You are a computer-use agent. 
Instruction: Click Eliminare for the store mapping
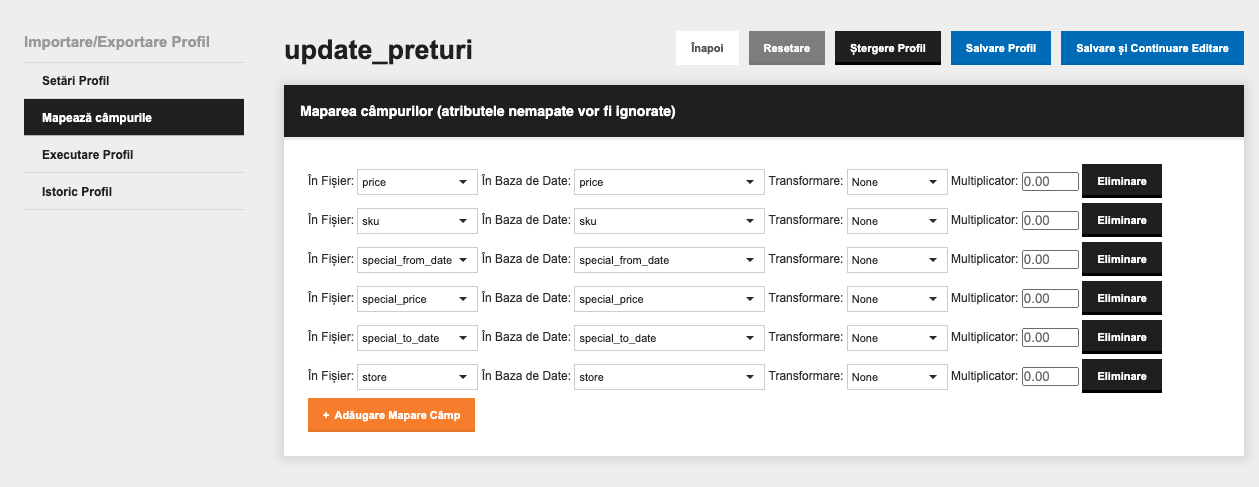(x=1122, y=376)
